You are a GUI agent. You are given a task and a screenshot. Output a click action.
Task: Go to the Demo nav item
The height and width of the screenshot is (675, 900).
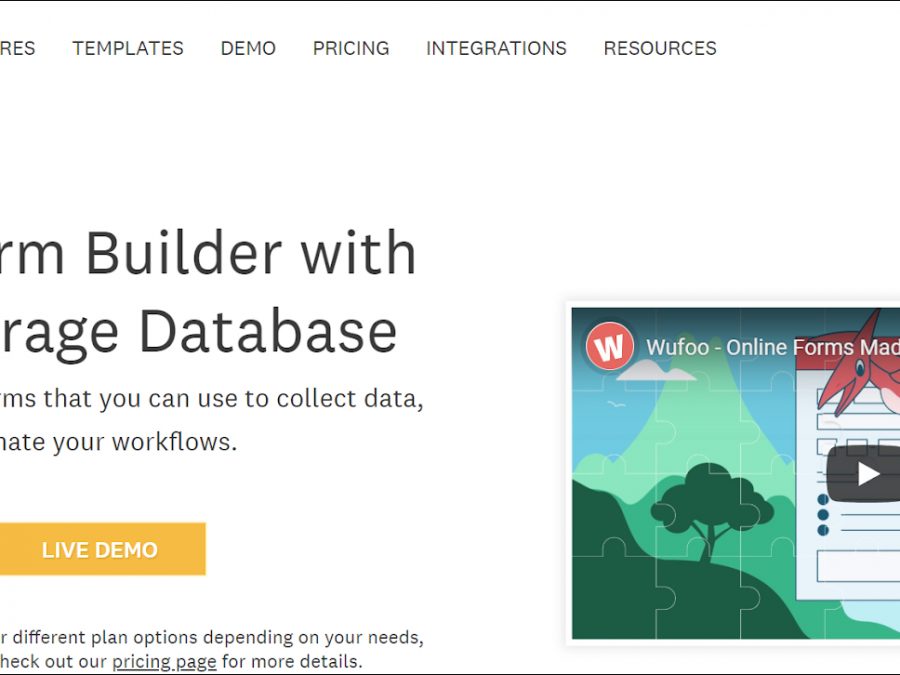click(x=248, y=48)
